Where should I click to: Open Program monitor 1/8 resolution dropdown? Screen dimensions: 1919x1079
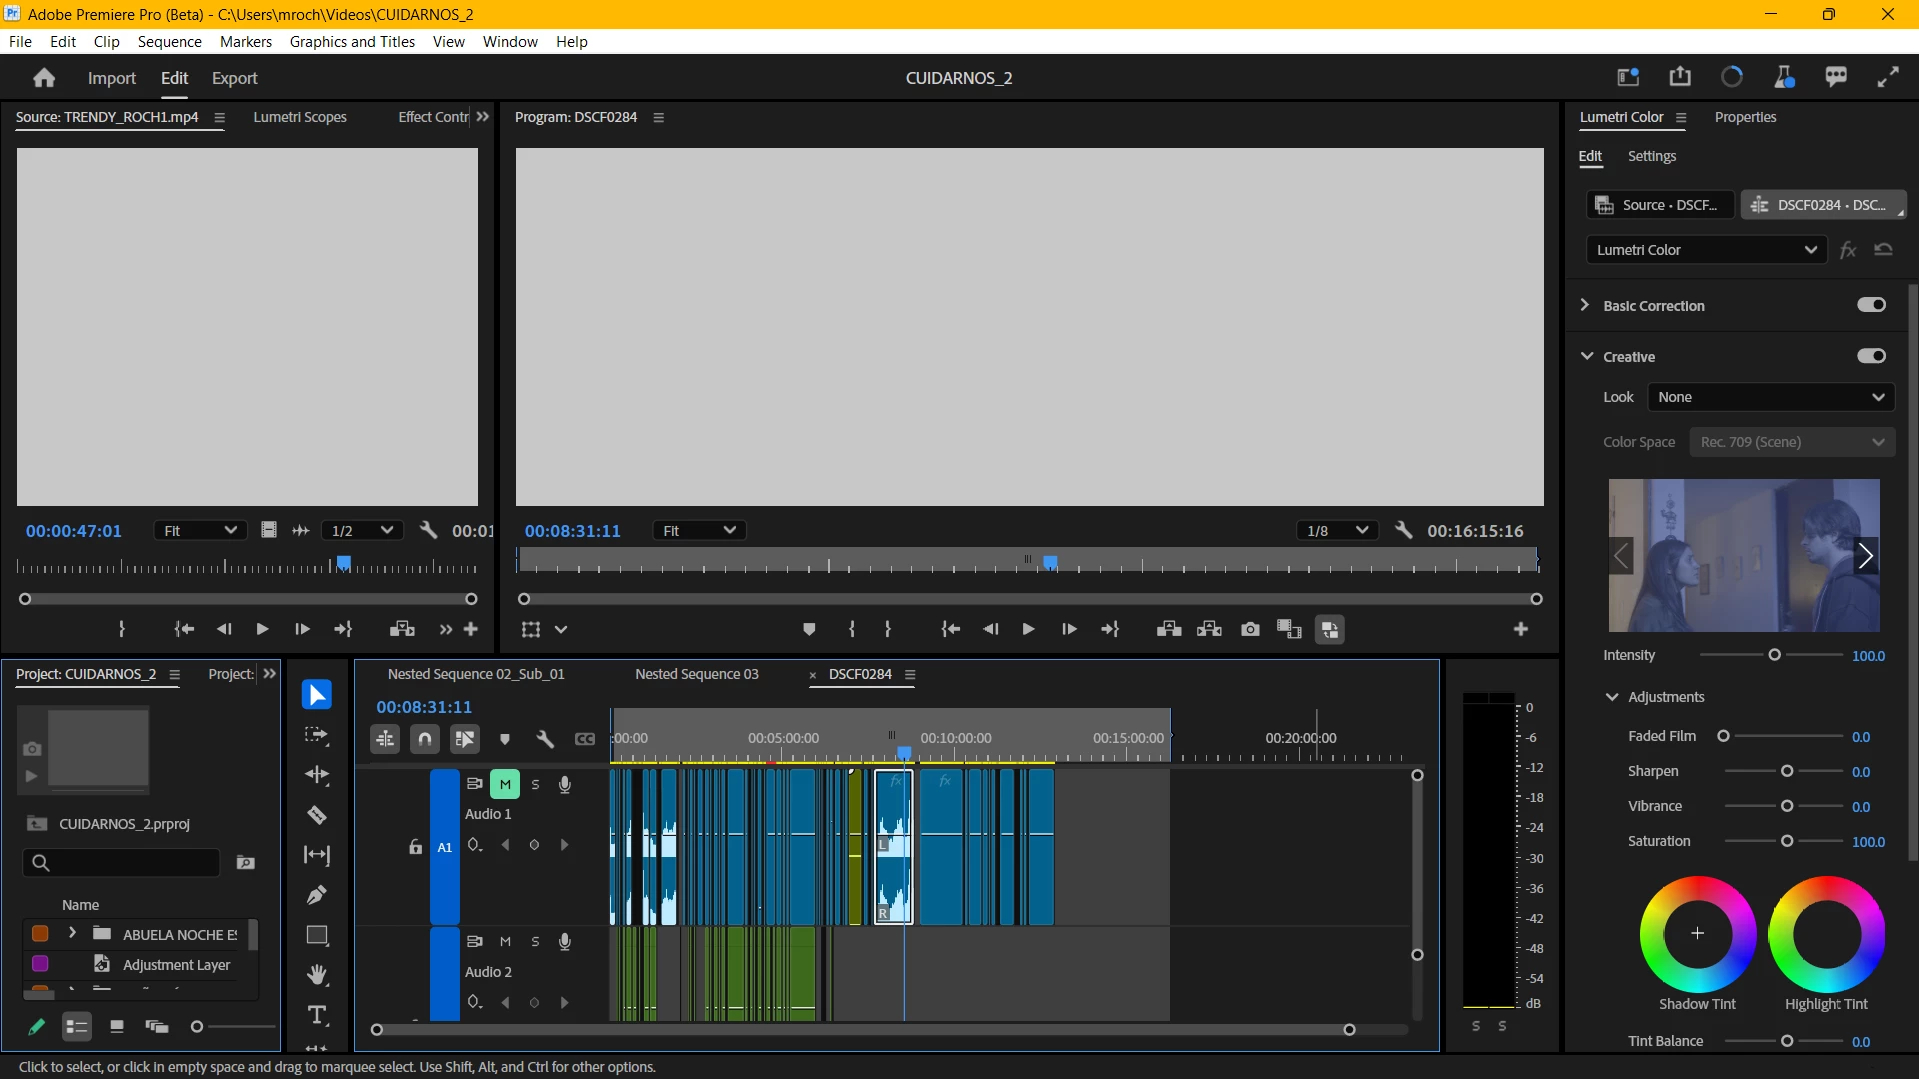pyautogui.click(x=1337, y=531)
